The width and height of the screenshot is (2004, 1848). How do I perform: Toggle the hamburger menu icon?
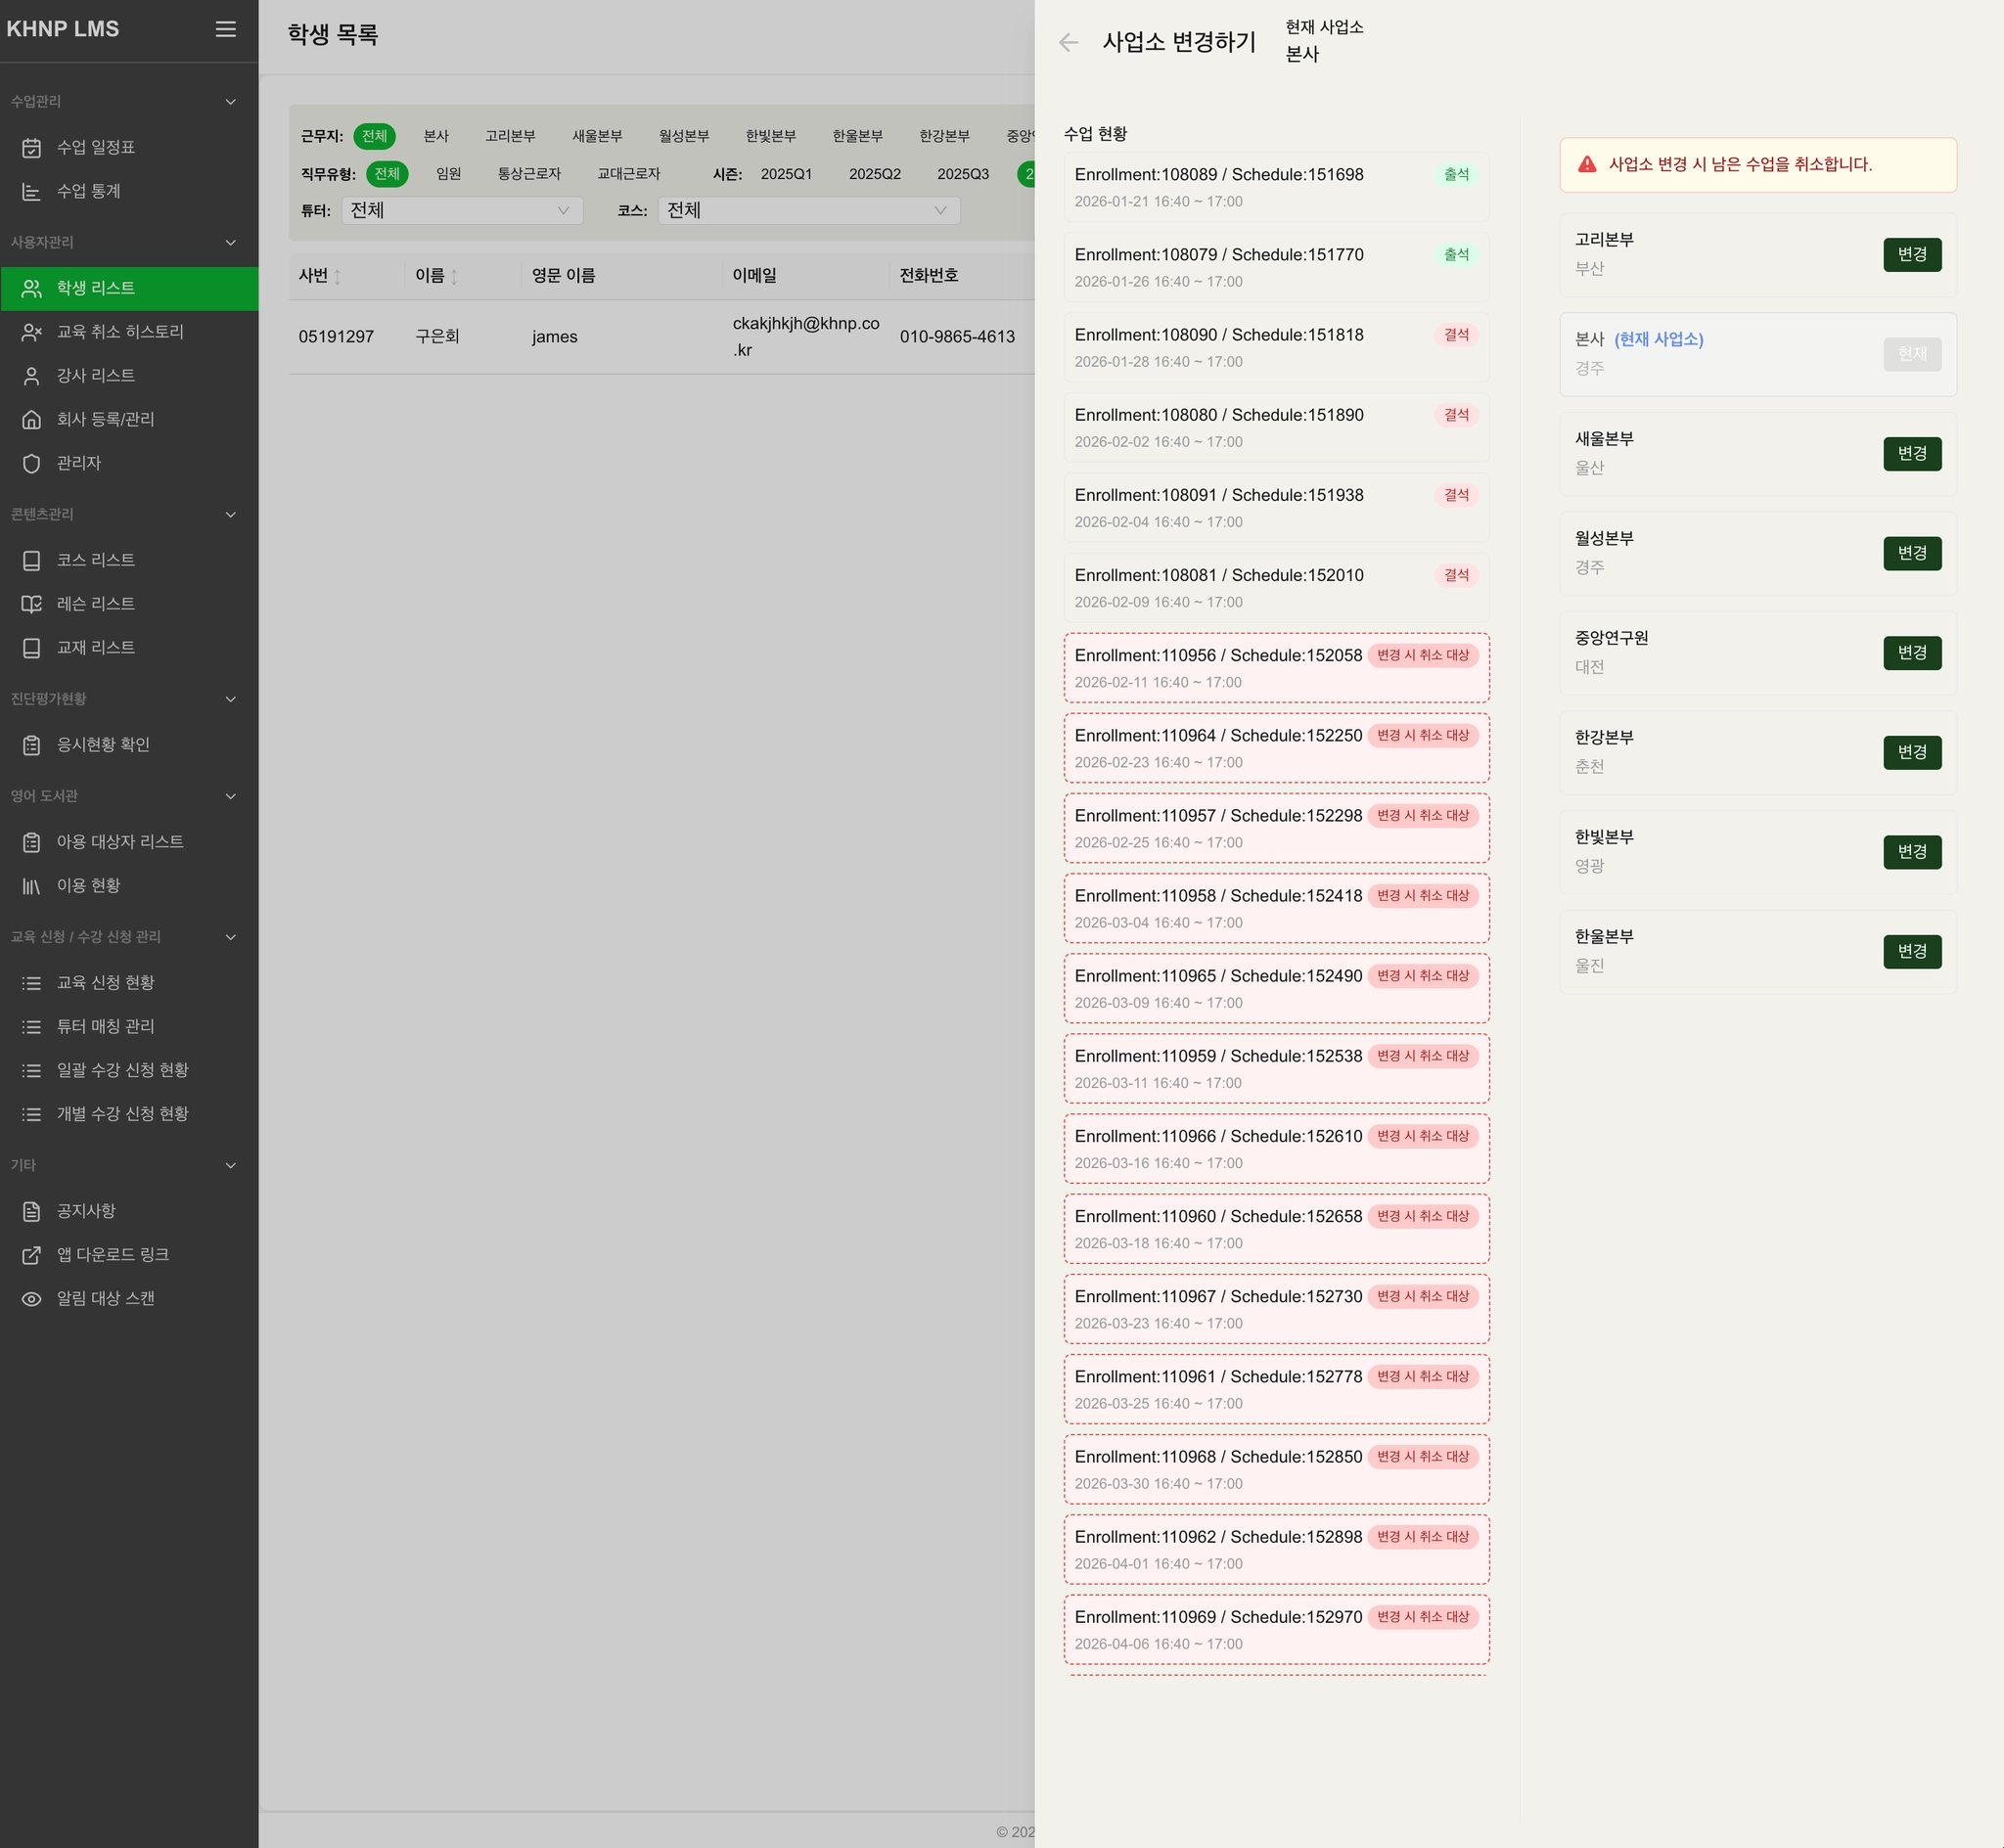coord(226,29)
